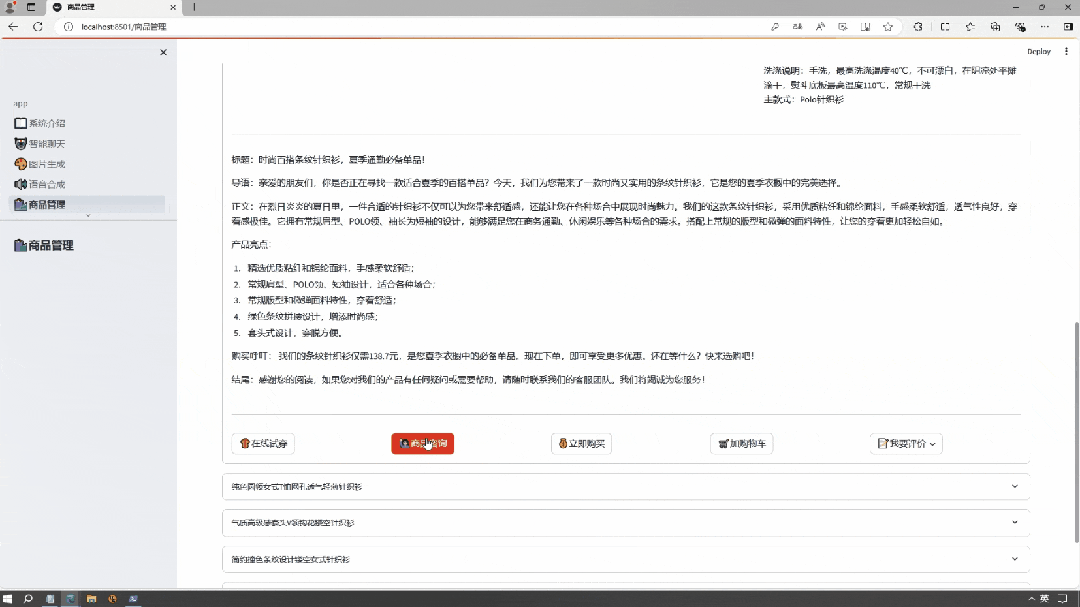Viewport: 1080px width, 607px height.
Task: Expand the third collapsed product row
Action: click(625, 559)
